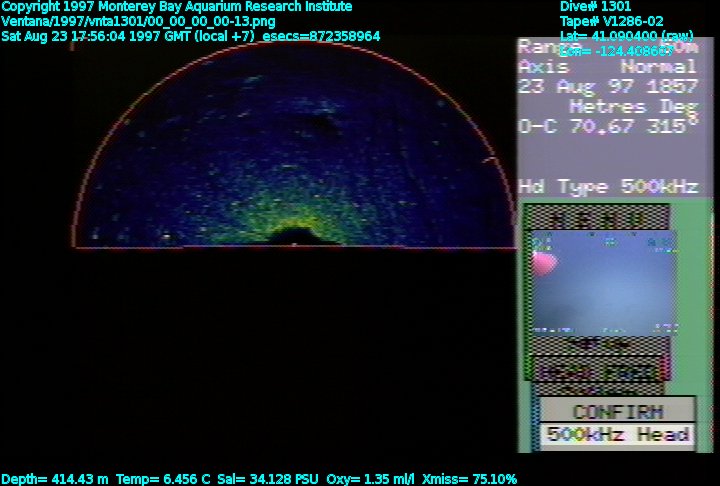Click the 'Oxy= 1.35 ml/l' reading
720x486 pixels.
coord(371,479)
